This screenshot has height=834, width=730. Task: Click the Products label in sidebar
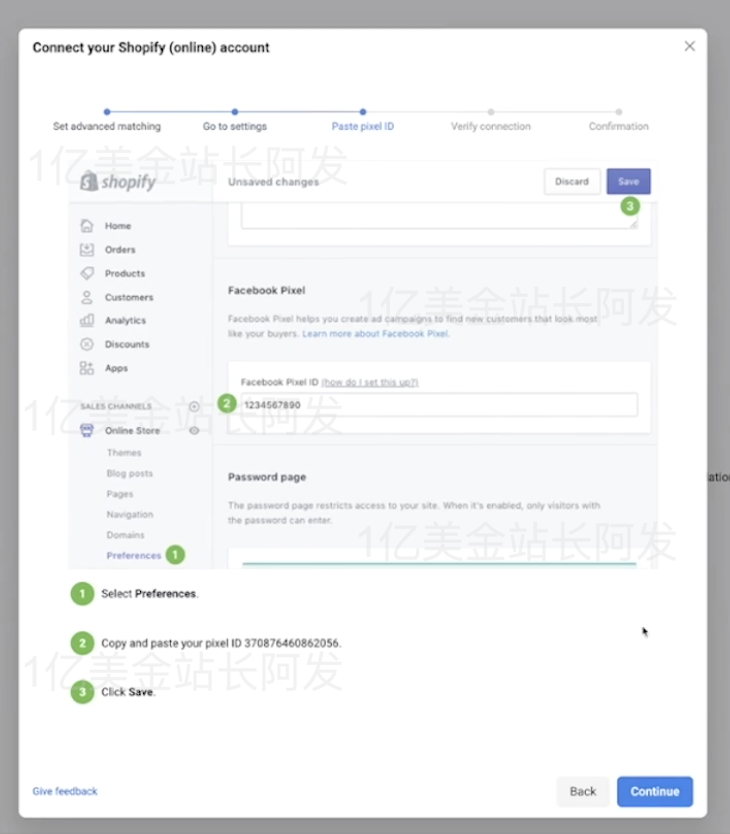click(x=125, y=273)
